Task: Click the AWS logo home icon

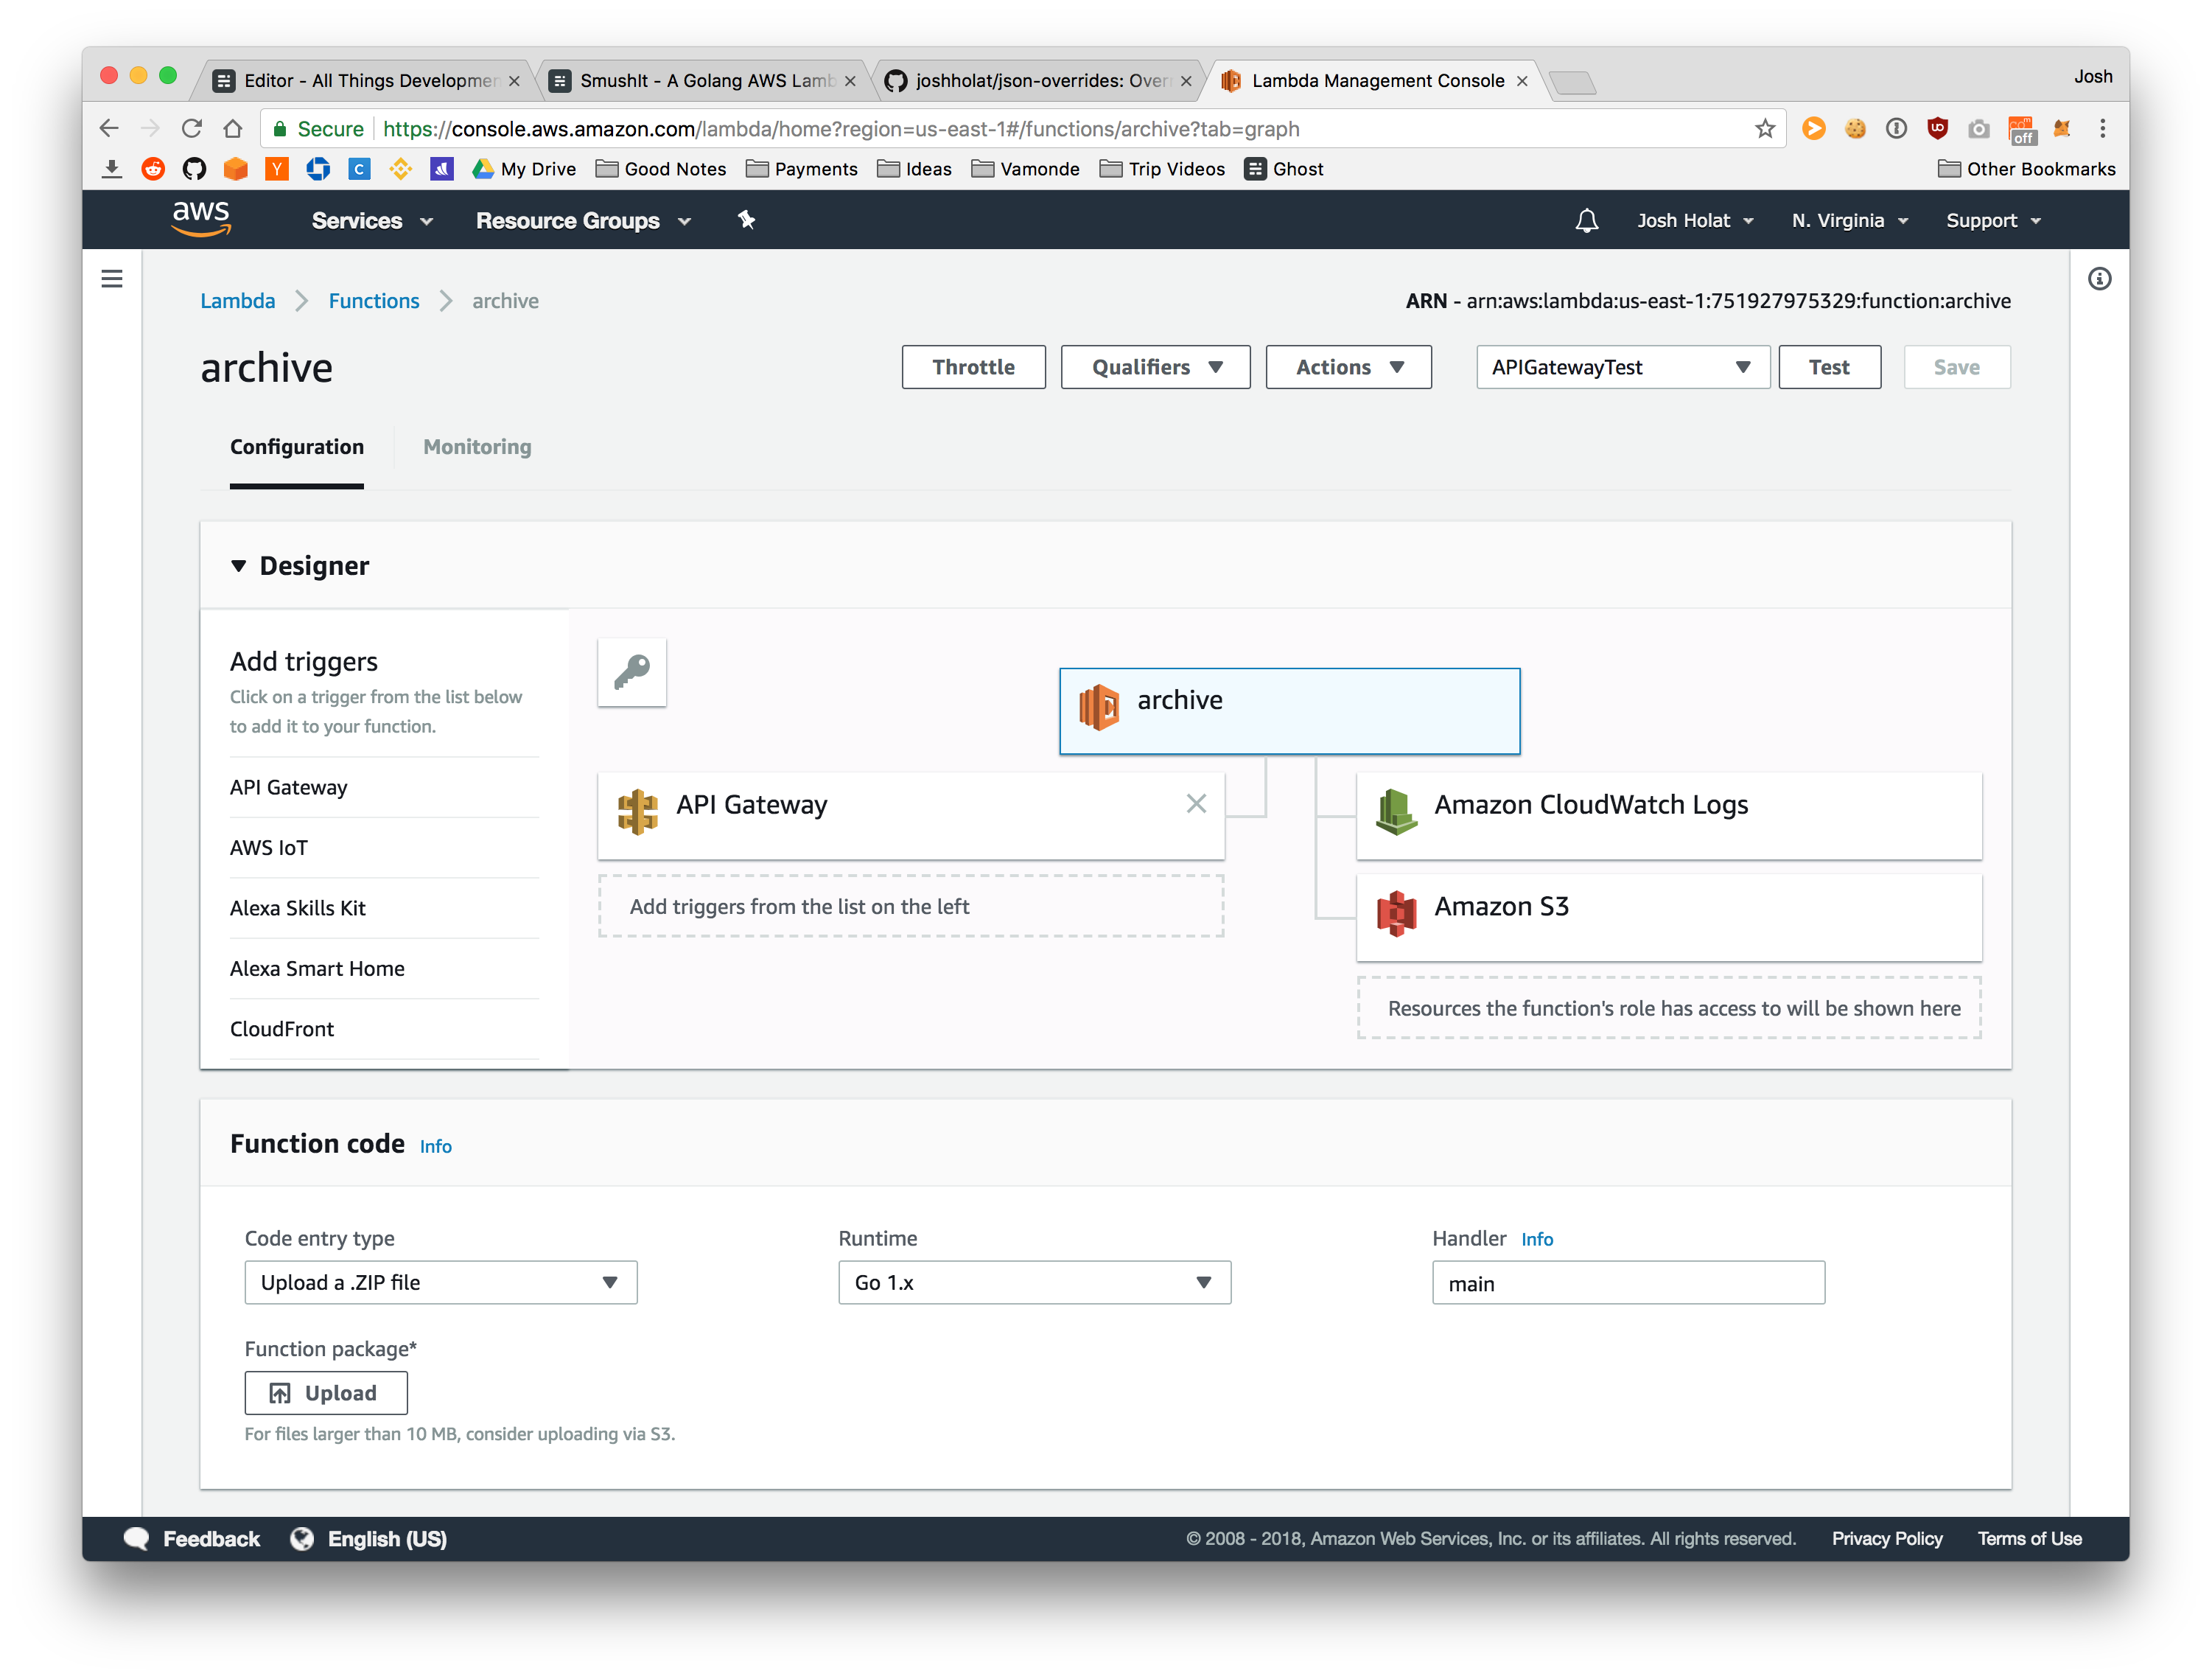Action: coord(201,219)
